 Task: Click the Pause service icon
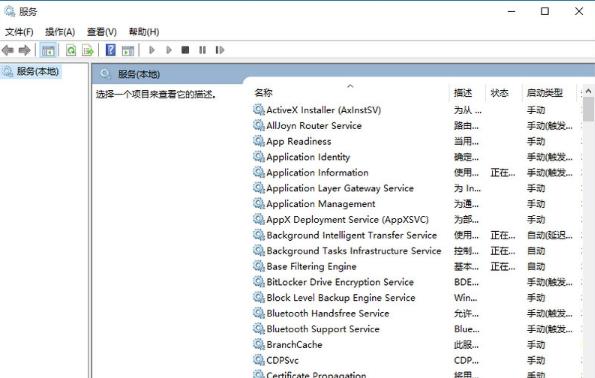coord(203,50)
